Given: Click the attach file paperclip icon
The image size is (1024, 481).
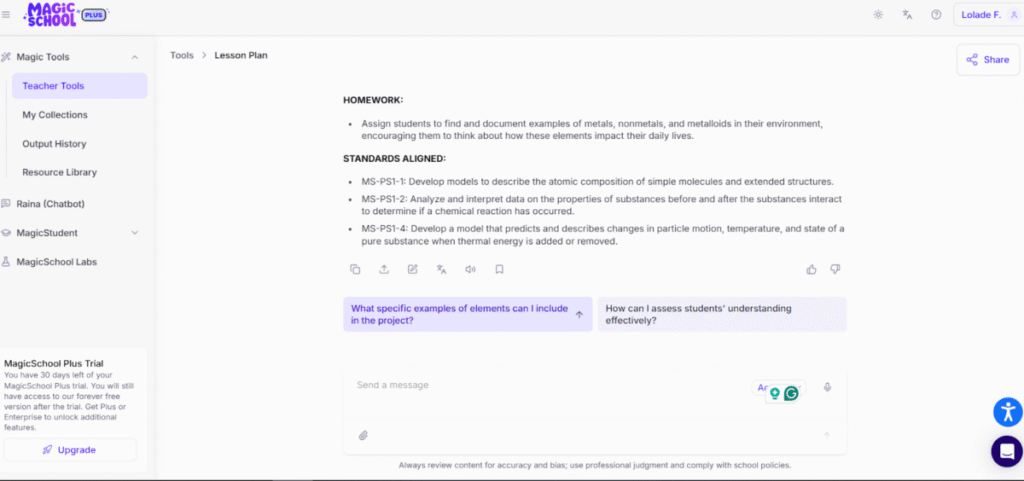Looking at the screenshot, I should 364,435.
